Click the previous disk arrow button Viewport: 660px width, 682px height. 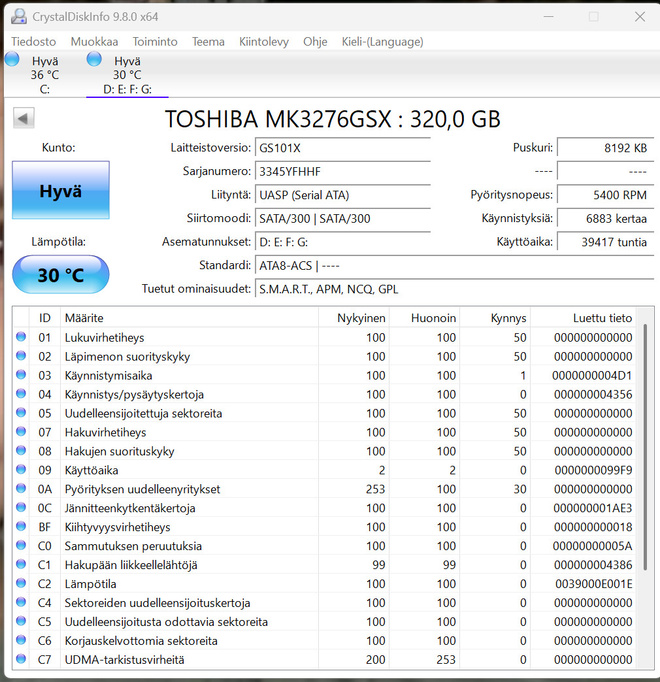(x=23, y=118)
